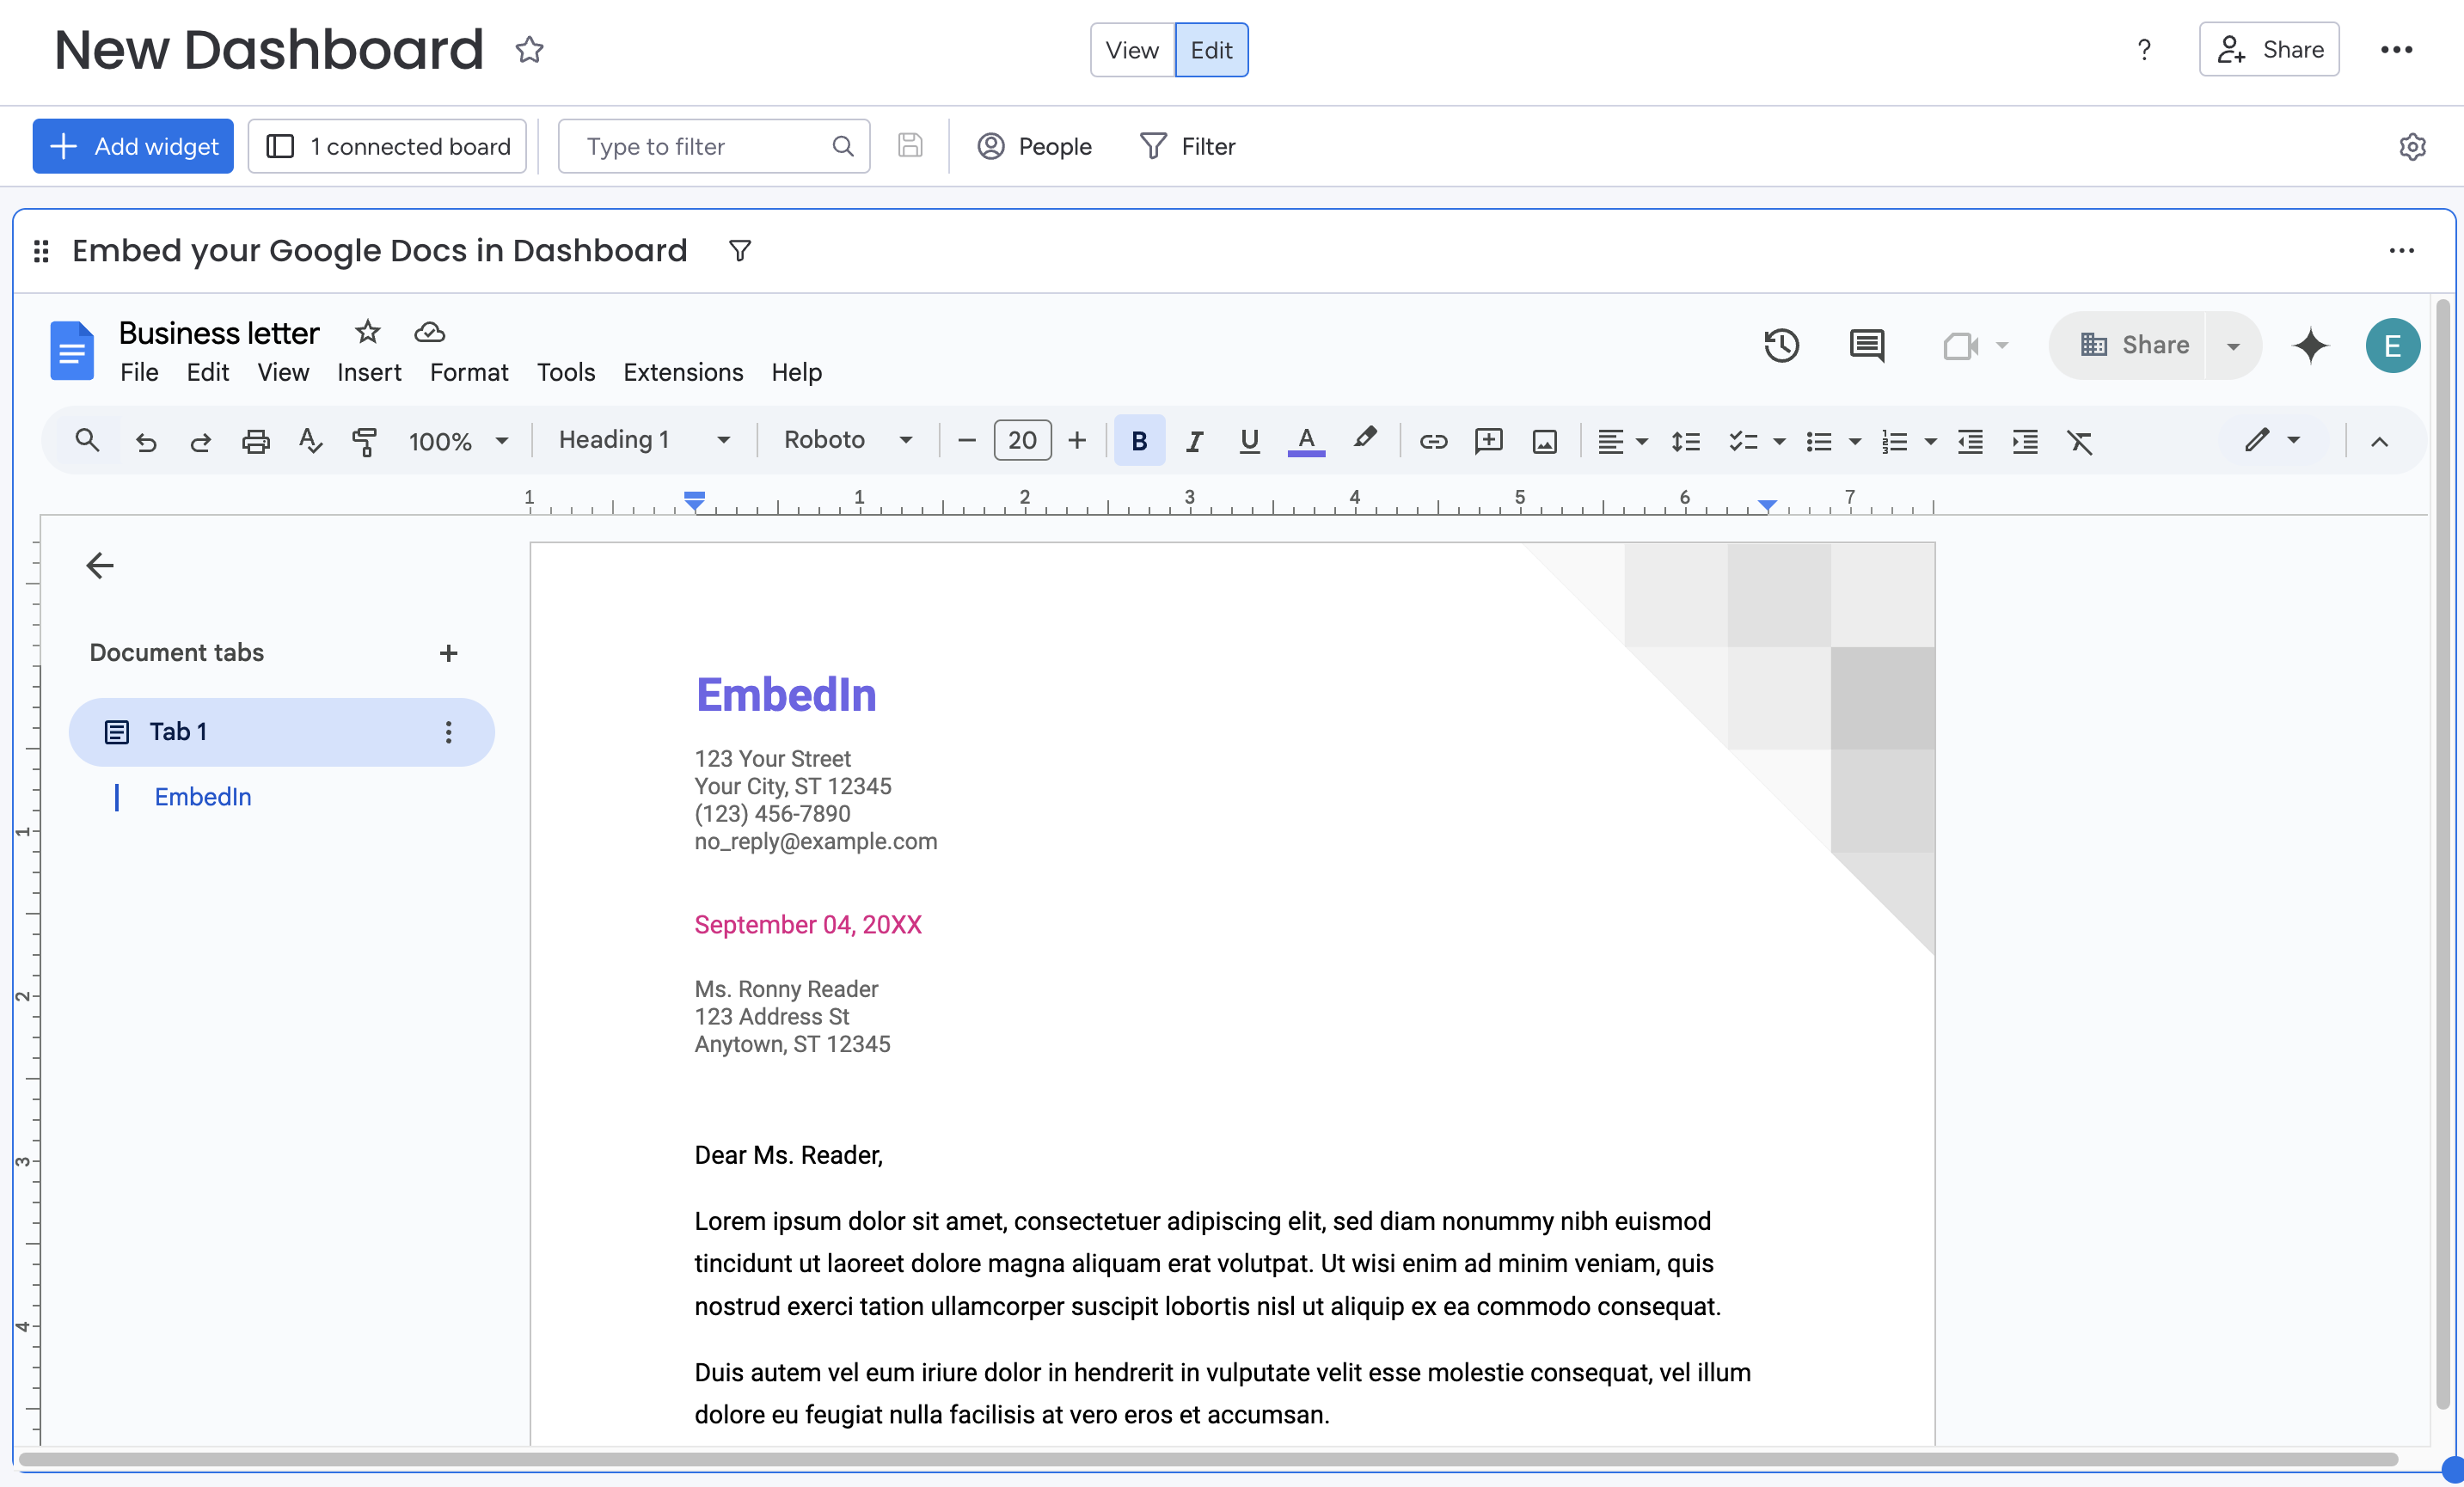Click the paint format roller icon
The height and width of the screenshot is (1487, 2464).
point(364,441)
